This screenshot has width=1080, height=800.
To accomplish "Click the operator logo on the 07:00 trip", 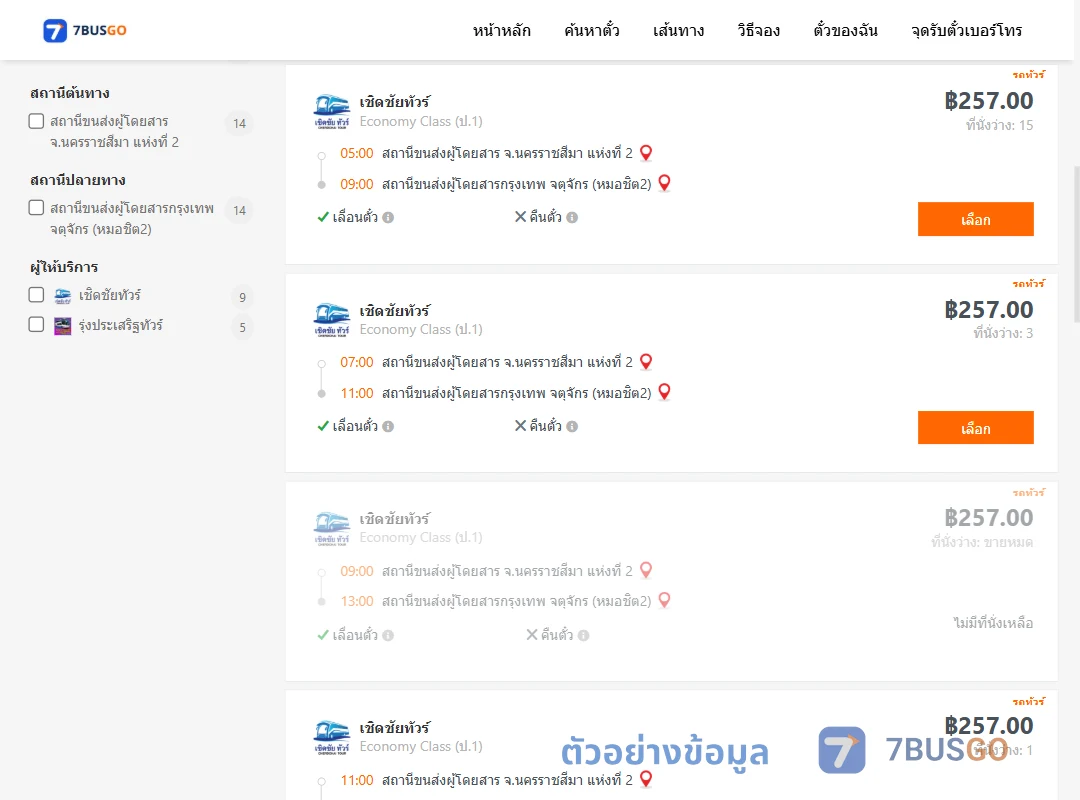I will pyautogui.click(x=332, y=320).
